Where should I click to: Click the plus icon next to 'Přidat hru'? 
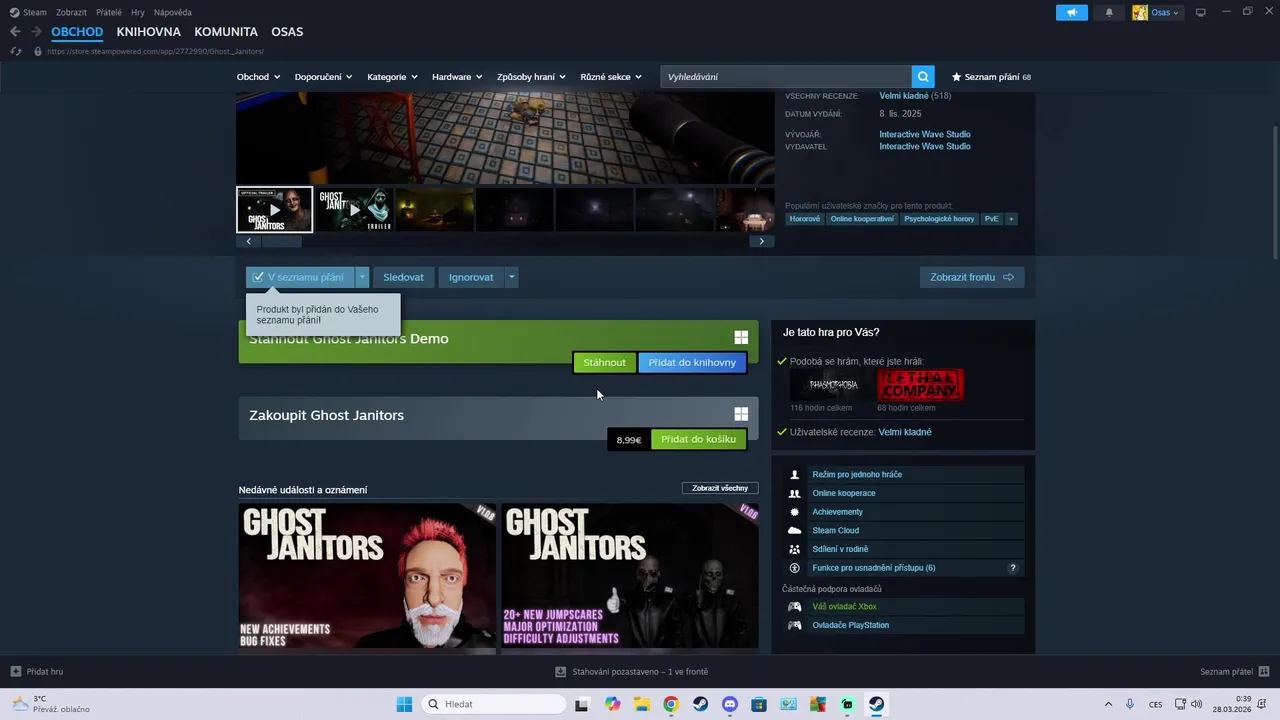15,672
